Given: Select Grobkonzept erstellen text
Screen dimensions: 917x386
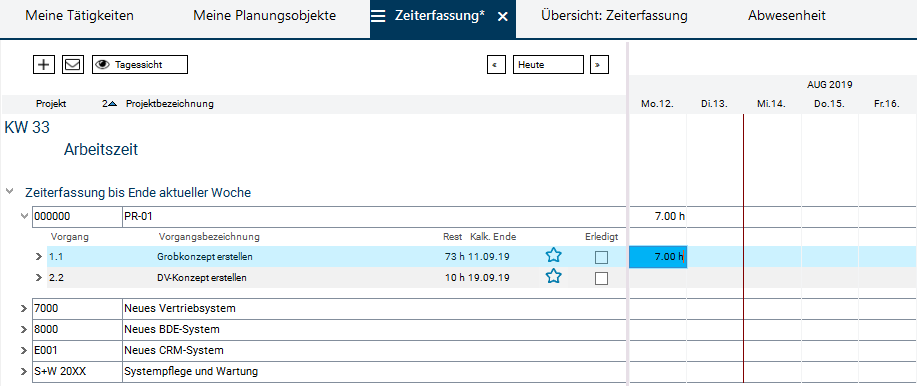Looking at the screenshot, I should pos(205,257).
